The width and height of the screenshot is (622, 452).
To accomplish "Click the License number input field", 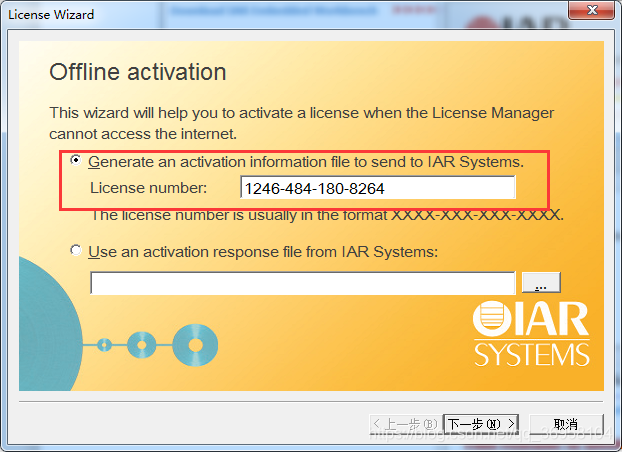I will (x=378, y=188).
